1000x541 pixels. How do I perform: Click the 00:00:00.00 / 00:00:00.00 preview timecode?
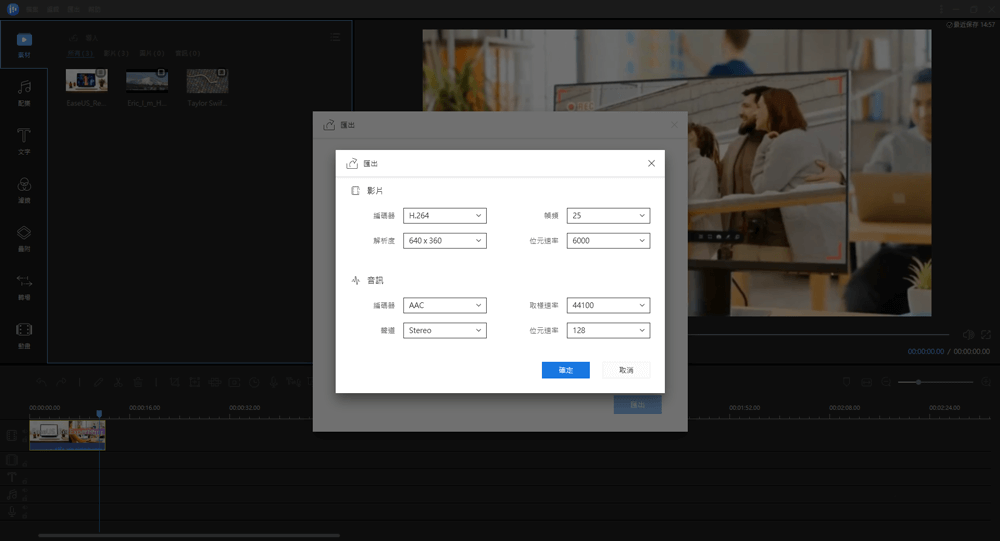tap(948, 352)
